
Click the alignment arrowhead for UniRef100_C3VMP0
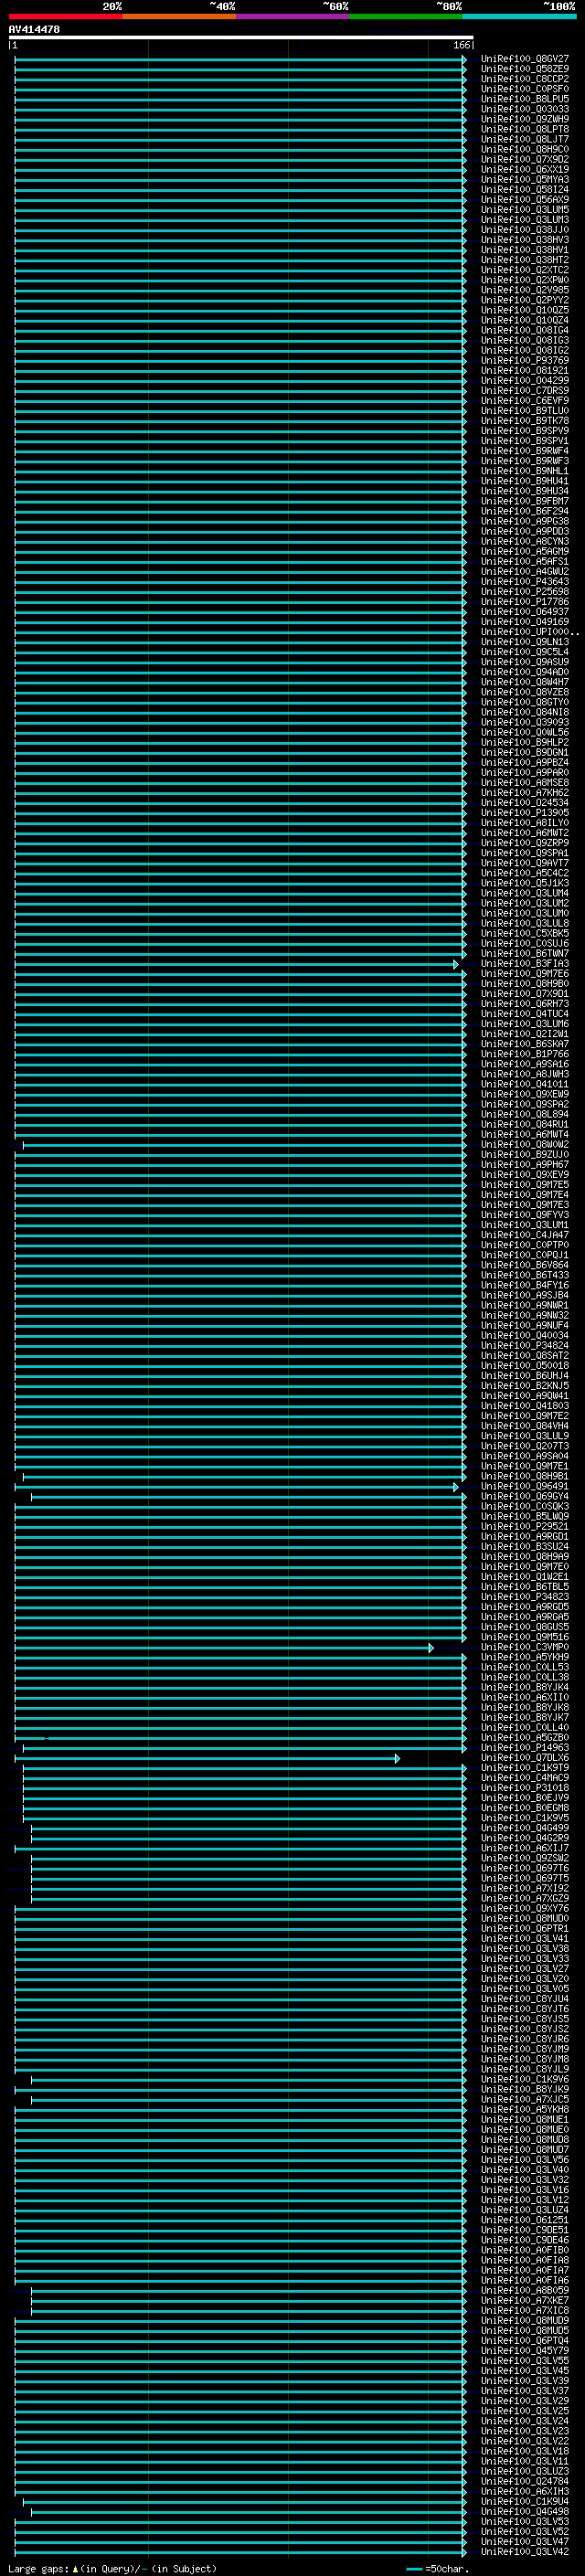(431, 1647)
